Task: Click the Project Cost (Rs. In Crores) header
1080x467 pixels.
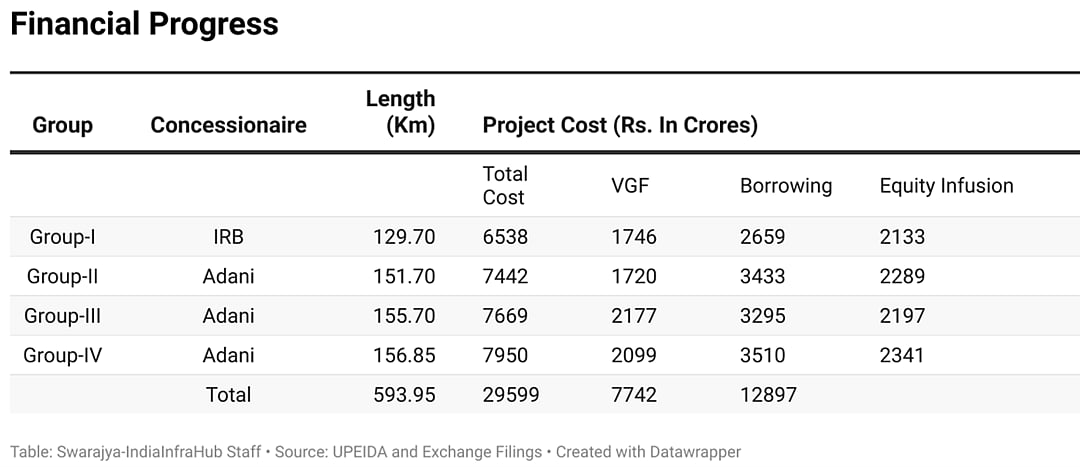Action: click(620, 125)
